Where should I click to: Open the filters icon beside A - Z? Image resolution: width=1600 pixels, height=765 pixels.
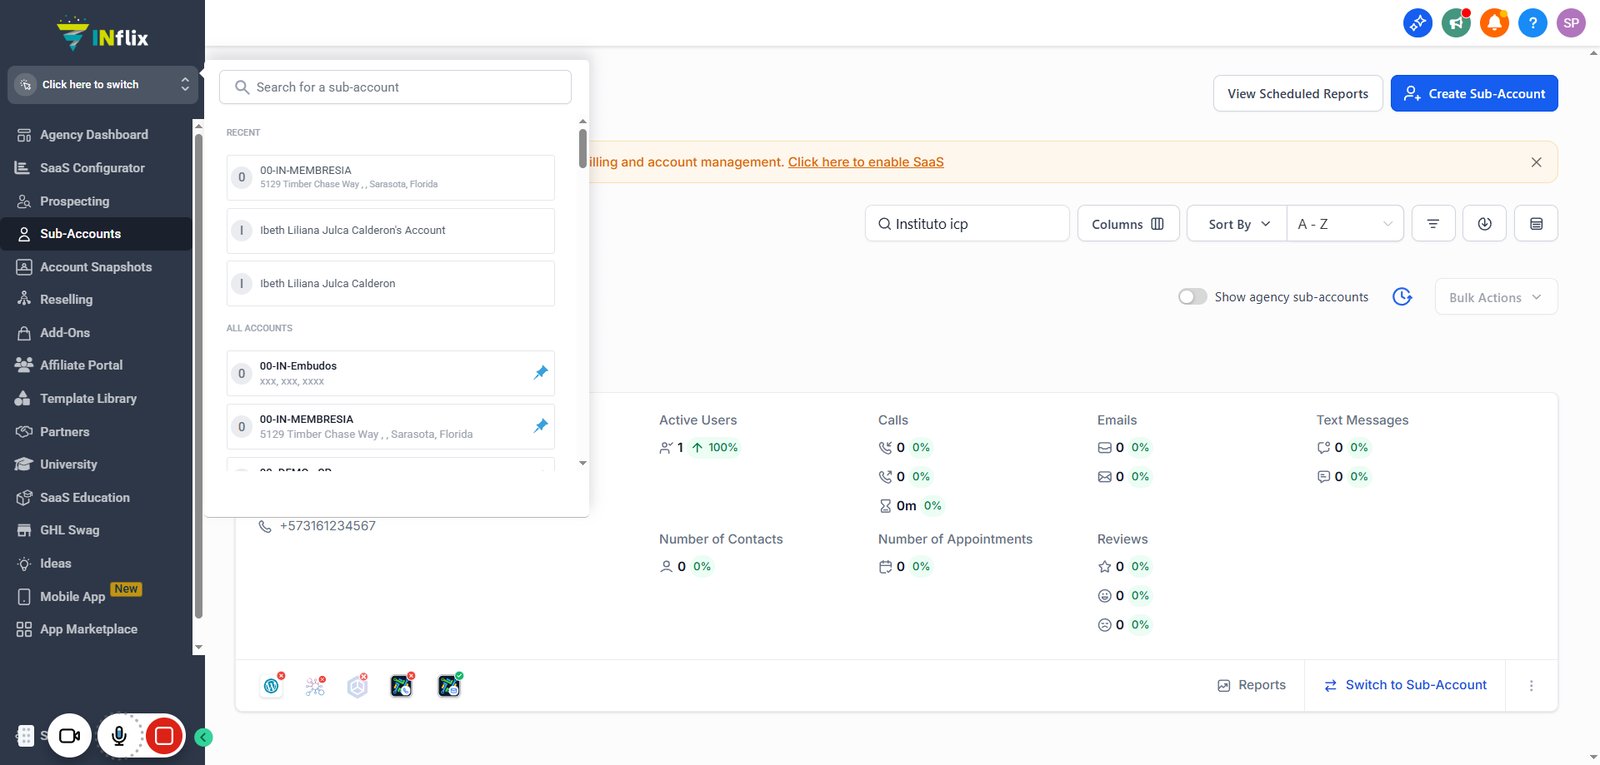click(x=1433, y=224)
